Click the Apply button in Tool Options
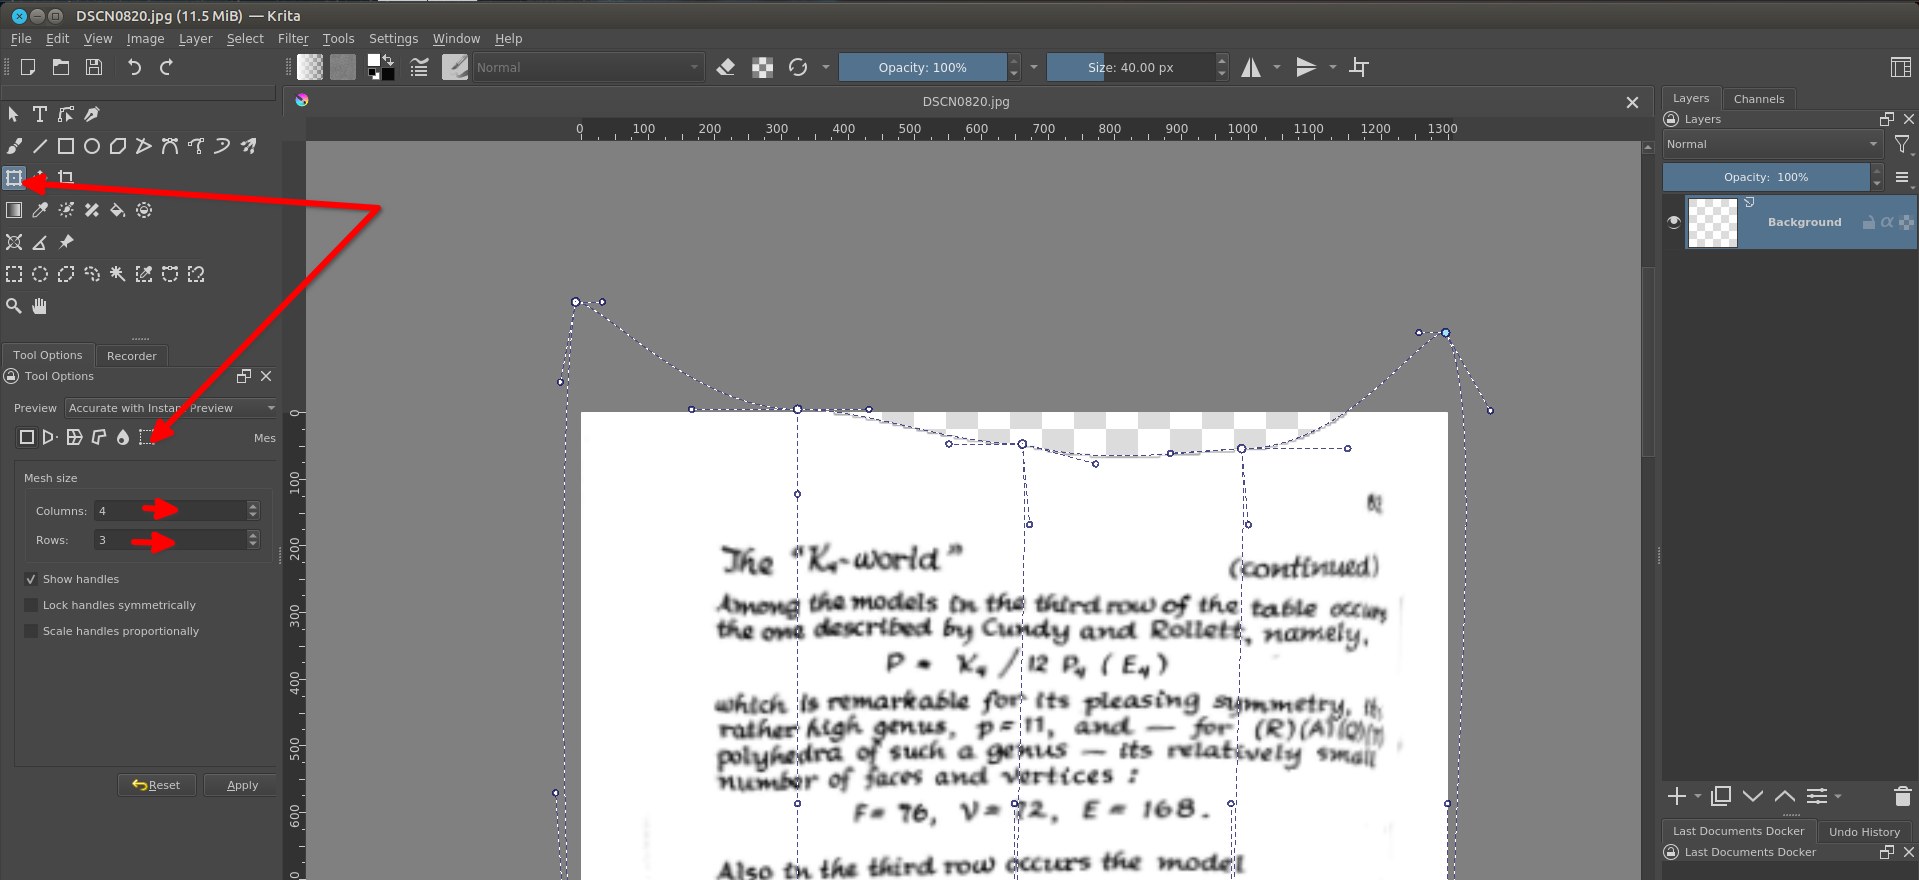The height and width of the screenshot is (880, 1919). pos(242,785)
